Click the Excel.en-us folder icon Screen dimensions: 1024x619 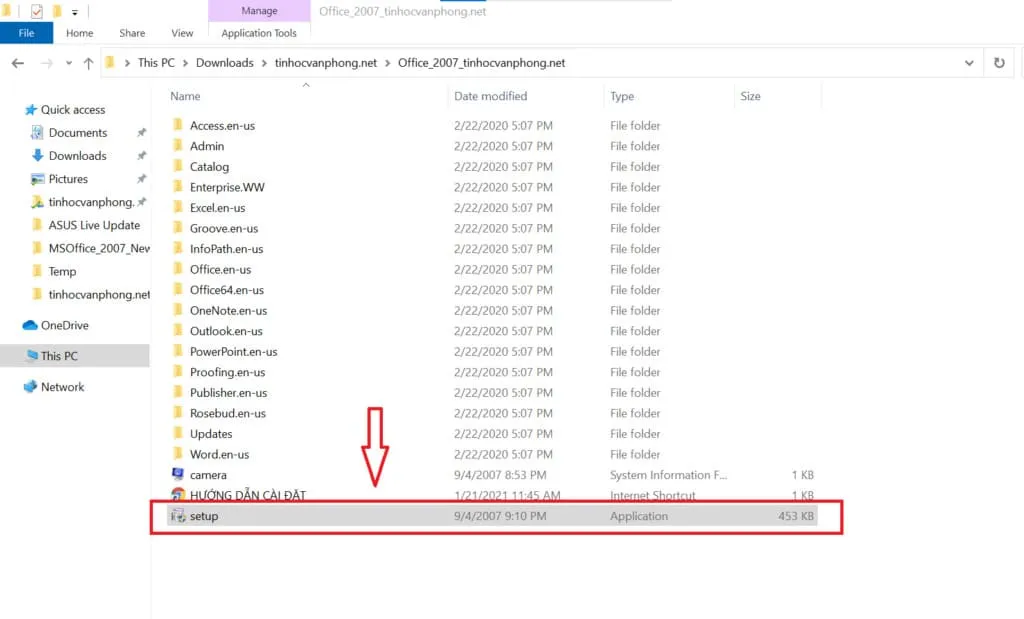pos(178,207)
